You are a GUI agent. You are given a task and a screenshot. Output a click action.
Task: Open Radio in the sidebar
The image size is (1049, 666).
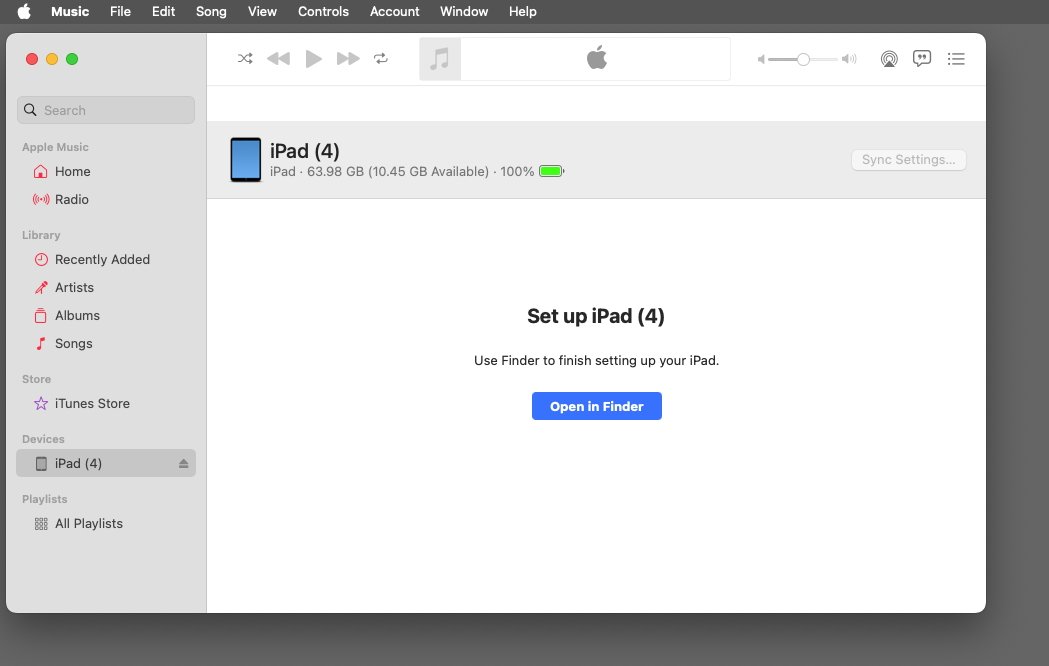[72, 200]
